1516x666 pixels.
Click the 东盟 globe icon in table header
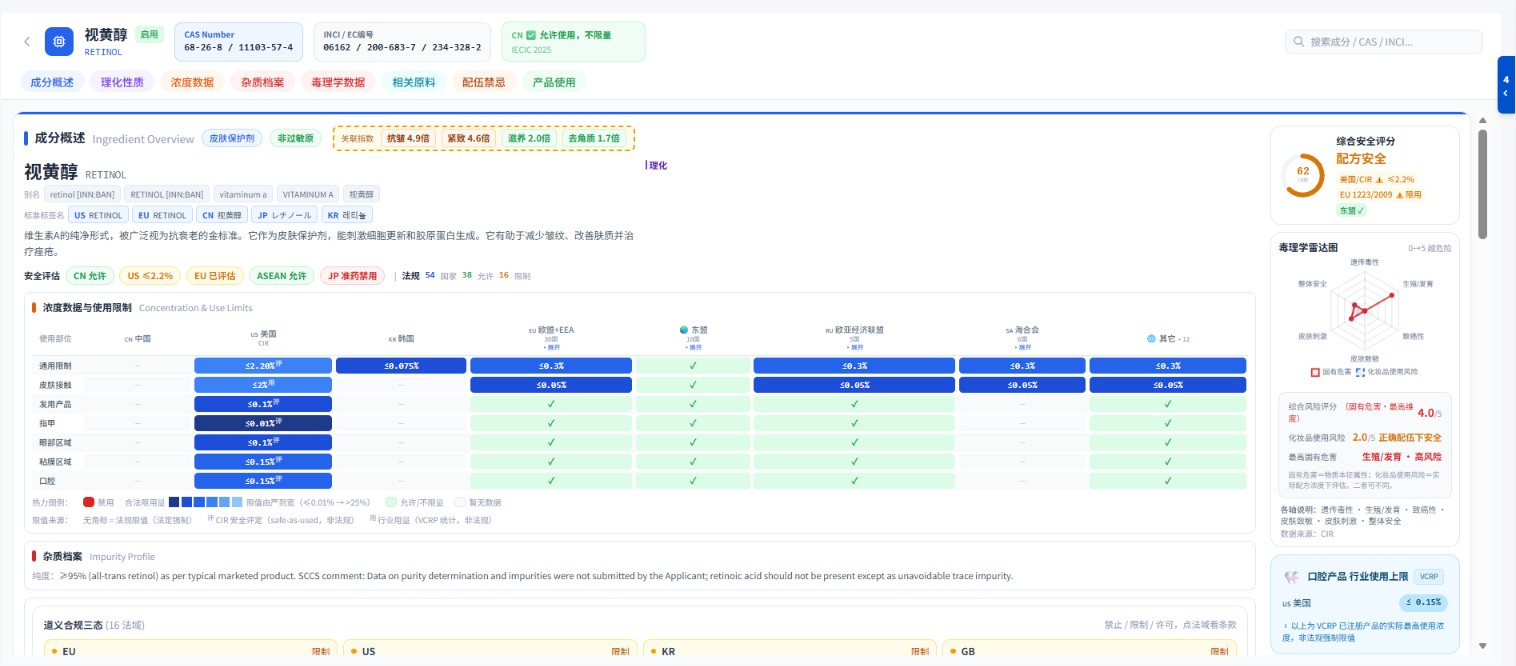[x=684, y=329]
